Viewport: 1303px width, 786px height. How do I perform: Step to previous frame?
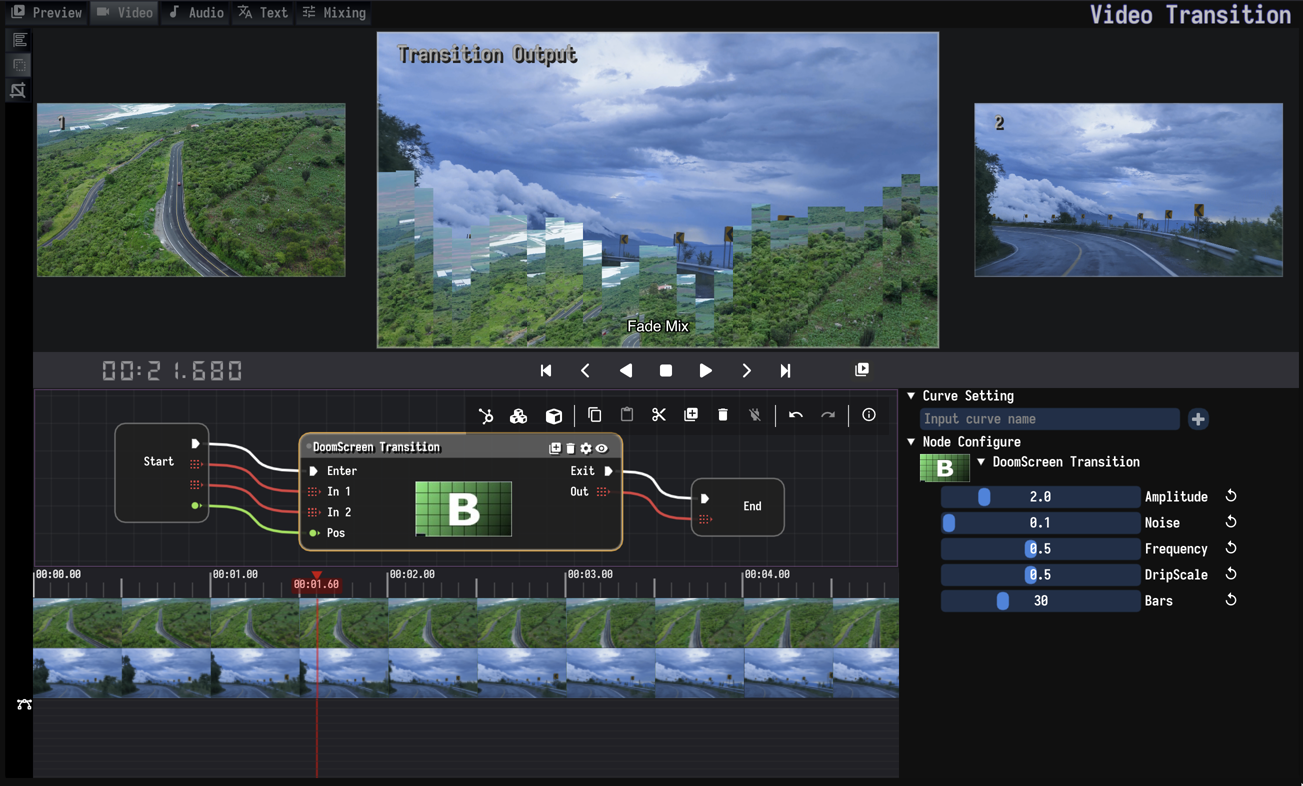pyautogui.click(x=586, y=371)
